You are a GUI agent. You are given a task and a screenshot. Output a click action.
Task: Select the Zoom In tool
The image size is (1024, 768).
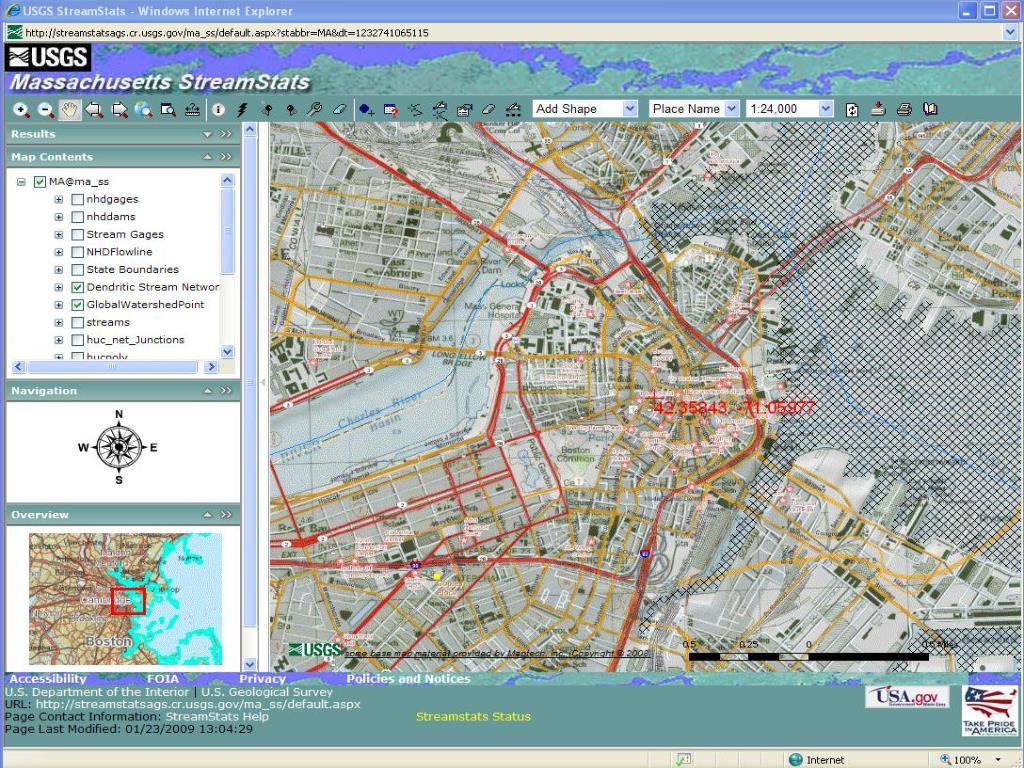pyautogui.click(x=22, y=110)
